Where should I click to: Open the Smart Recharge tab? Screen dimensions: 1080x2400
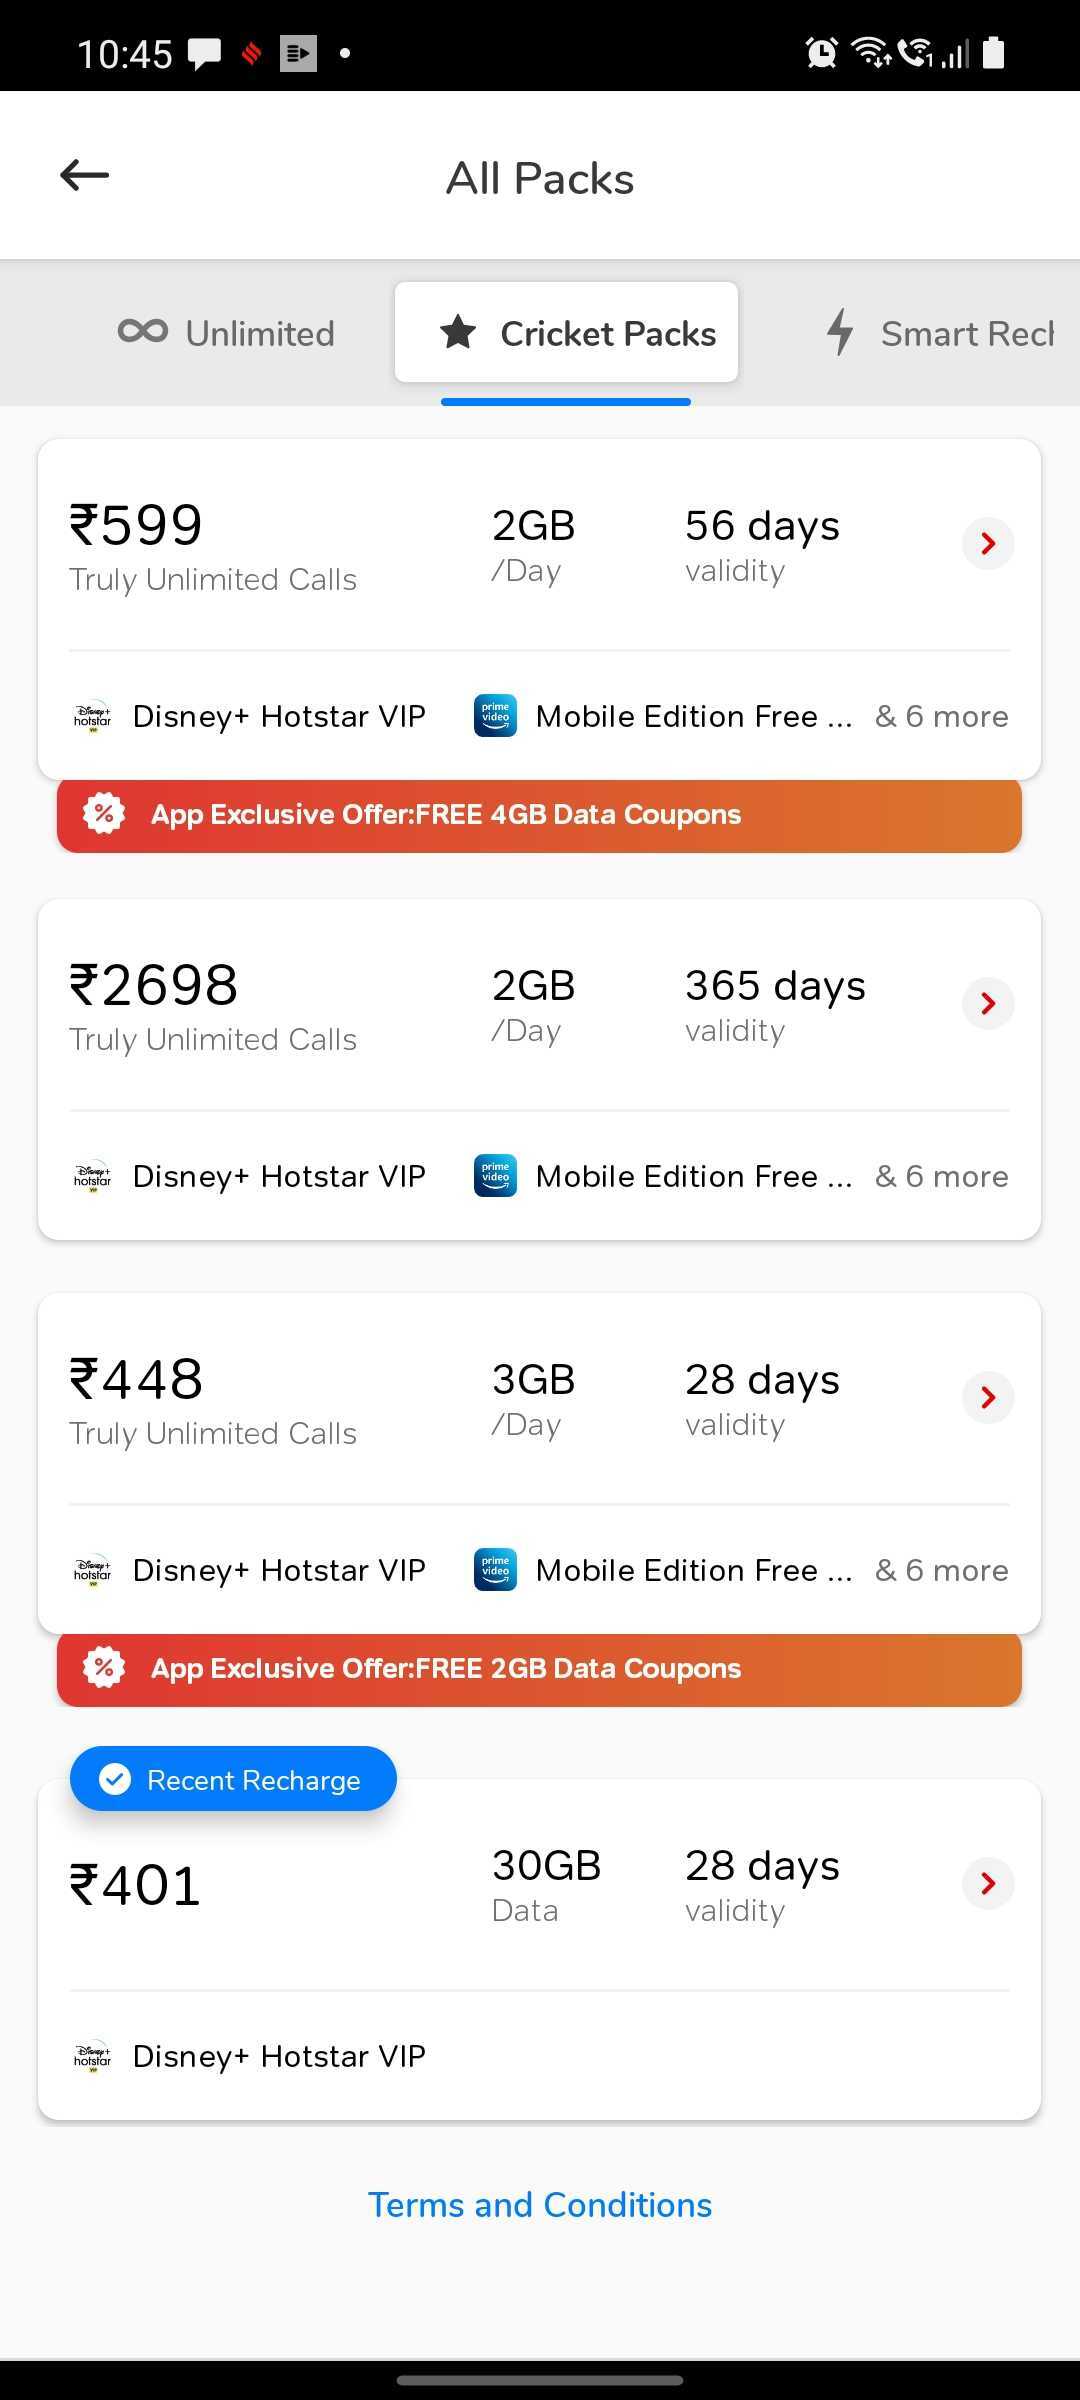[x=940, y=333]
